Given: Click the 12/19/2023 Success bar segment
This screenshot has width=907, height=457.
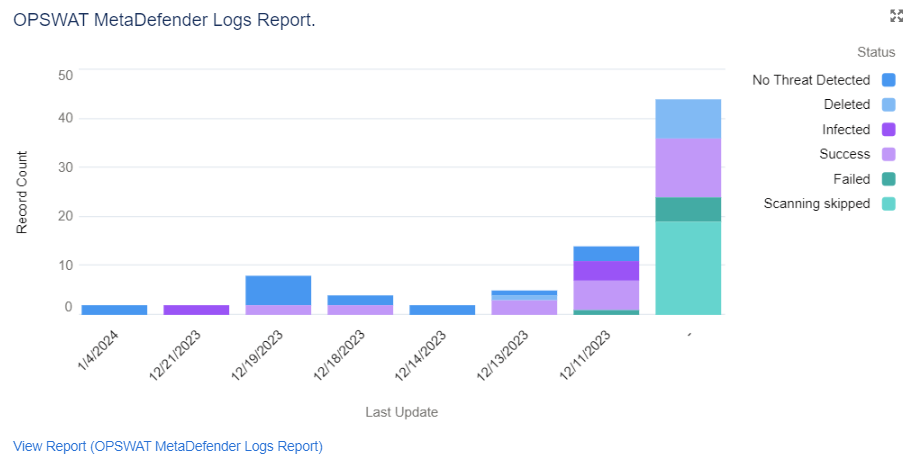Looking at the screenshot, I should (278, 310).
